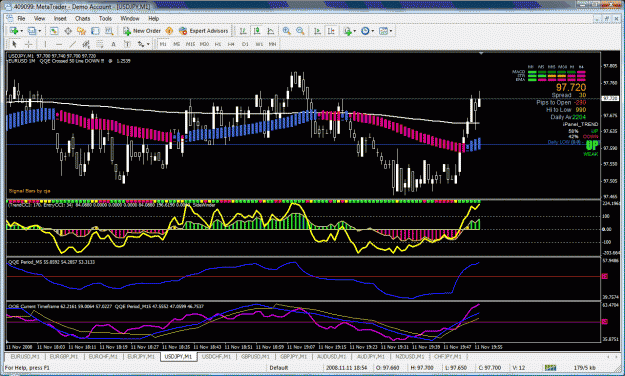This screenshot has width=625, height=376.
Task: Select the Text tool (A icon)
Action: coord(114,44)
